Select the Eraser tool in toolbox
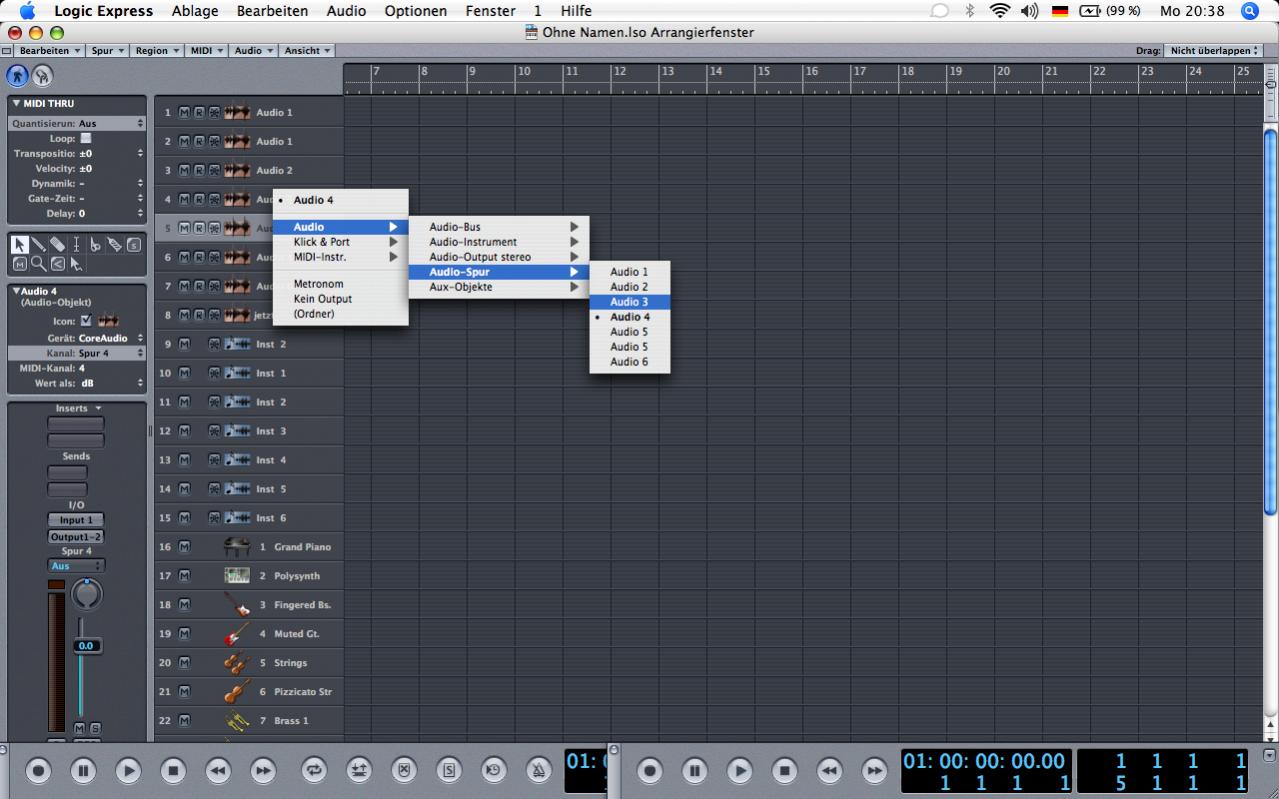The height and width of the screenshot is (799, 1279). (x=57, y=245)
